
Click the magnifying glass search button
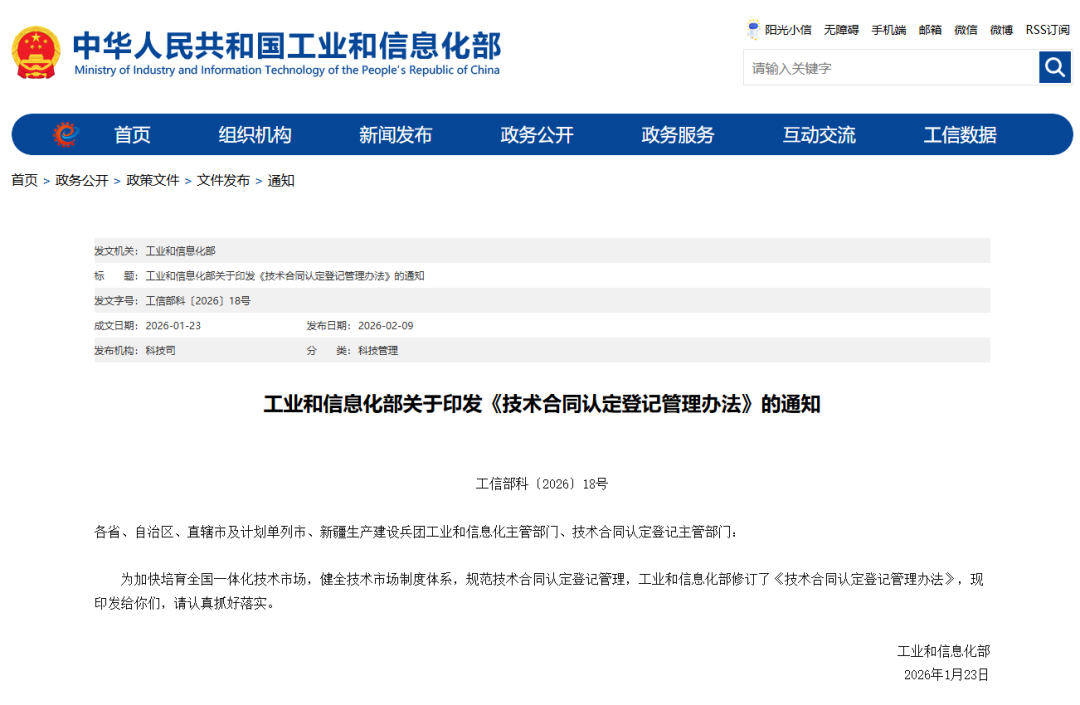[1054, 68]
